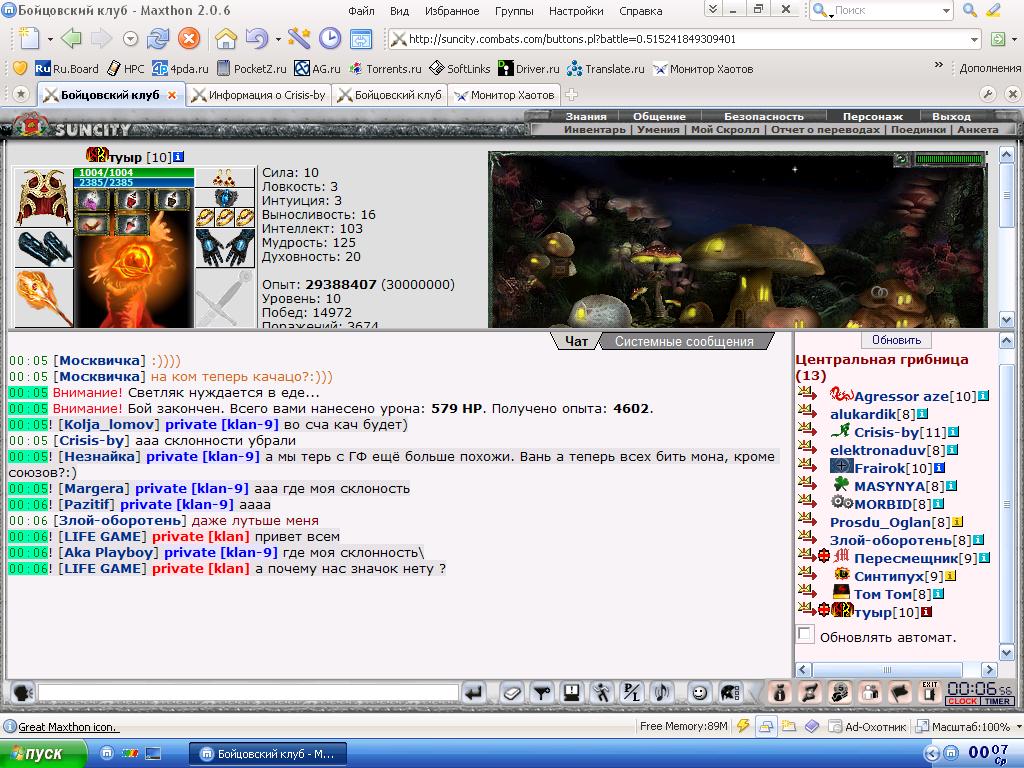
Task: Click the EXIT door icon
Action: click(929, 692)
